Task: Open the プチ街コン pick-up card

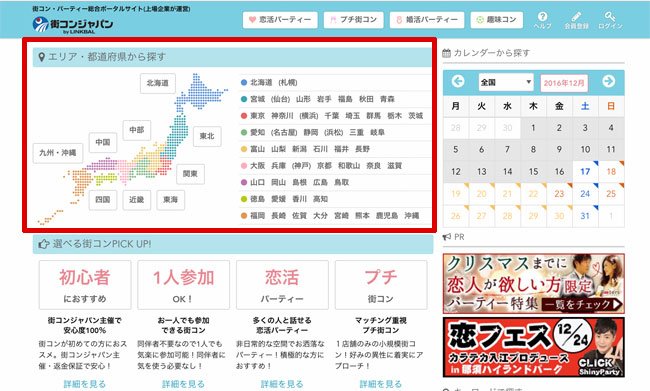Action: (381, 285)
